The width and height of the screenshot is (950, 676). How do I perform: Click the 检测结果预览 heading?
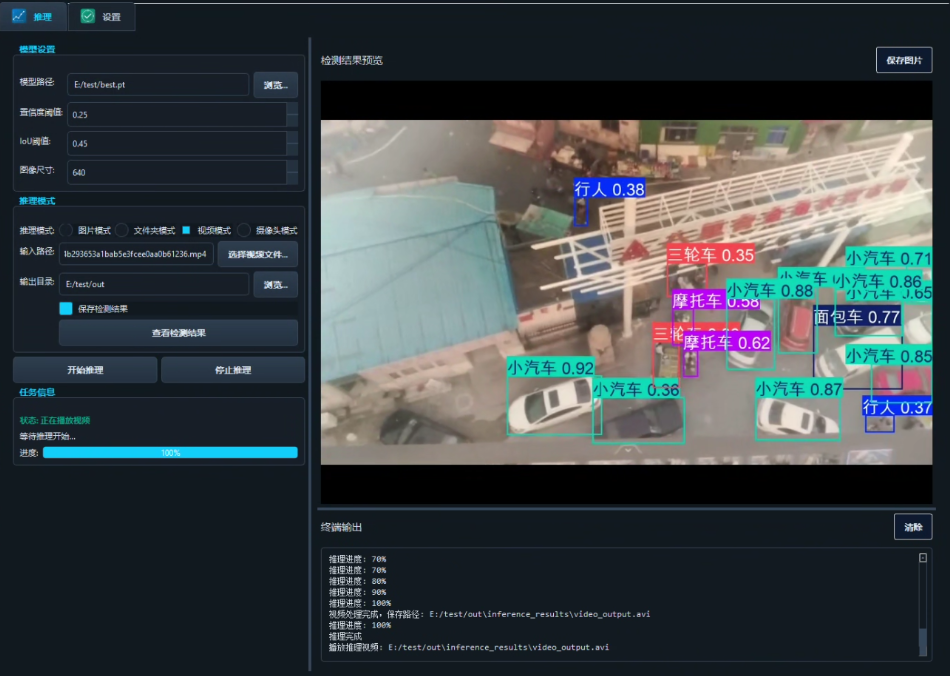[351, 60]
